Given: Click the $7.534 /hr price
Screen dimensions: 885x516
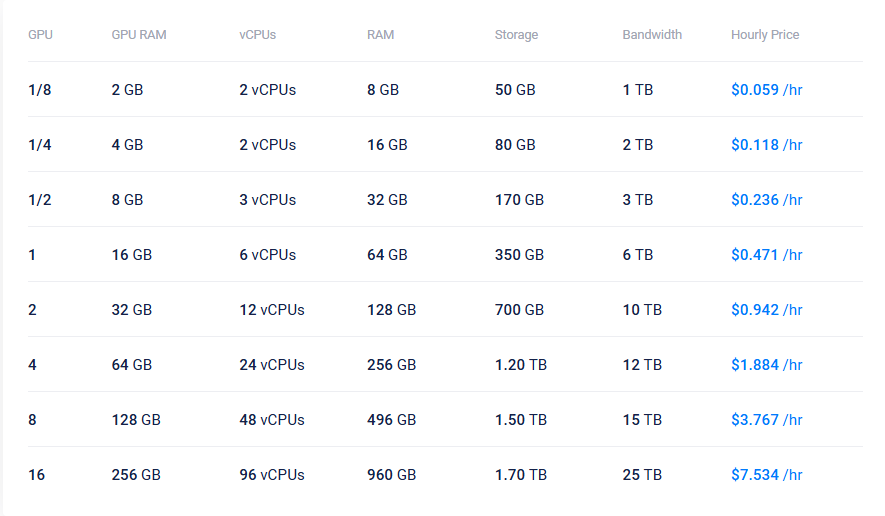Looking at the screenshot, I should [766, 475].
